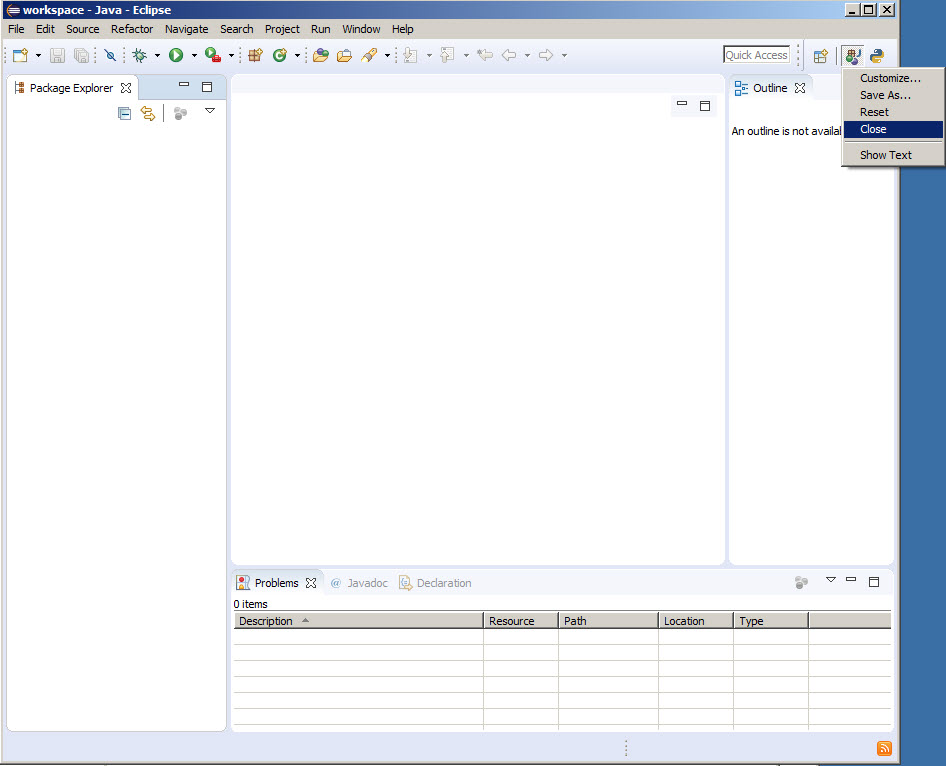946x766 pixels.
Task: Click the New Java Package icon
Action: [x=255, y=56]
